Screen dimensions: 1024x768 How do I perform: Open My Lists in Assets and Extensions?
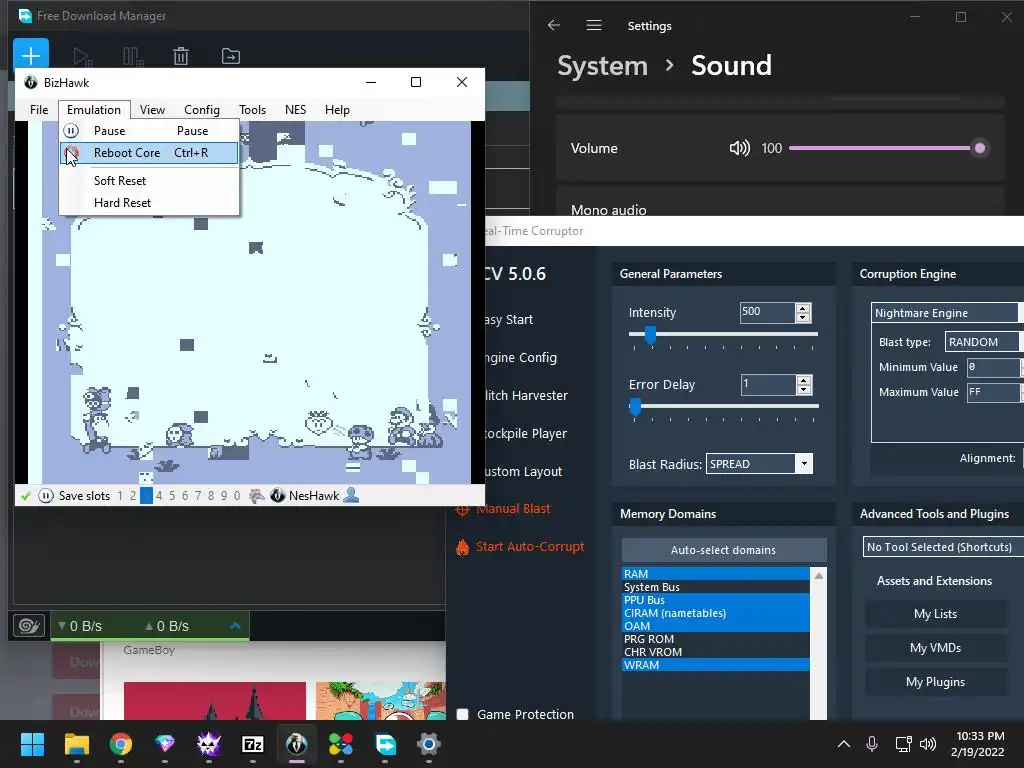pos(936,614)
